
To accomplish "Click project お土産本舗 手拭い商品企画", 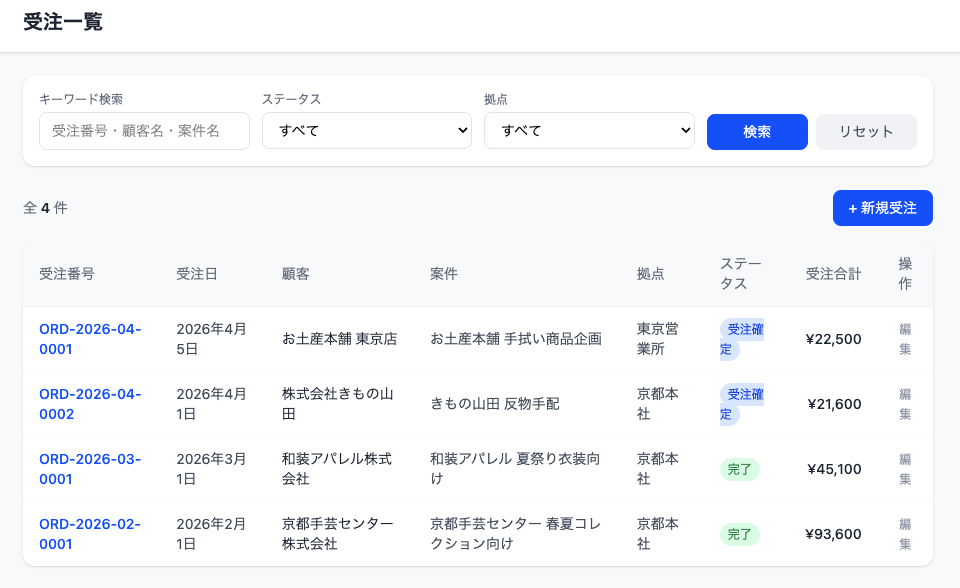I will coord(516,339).
